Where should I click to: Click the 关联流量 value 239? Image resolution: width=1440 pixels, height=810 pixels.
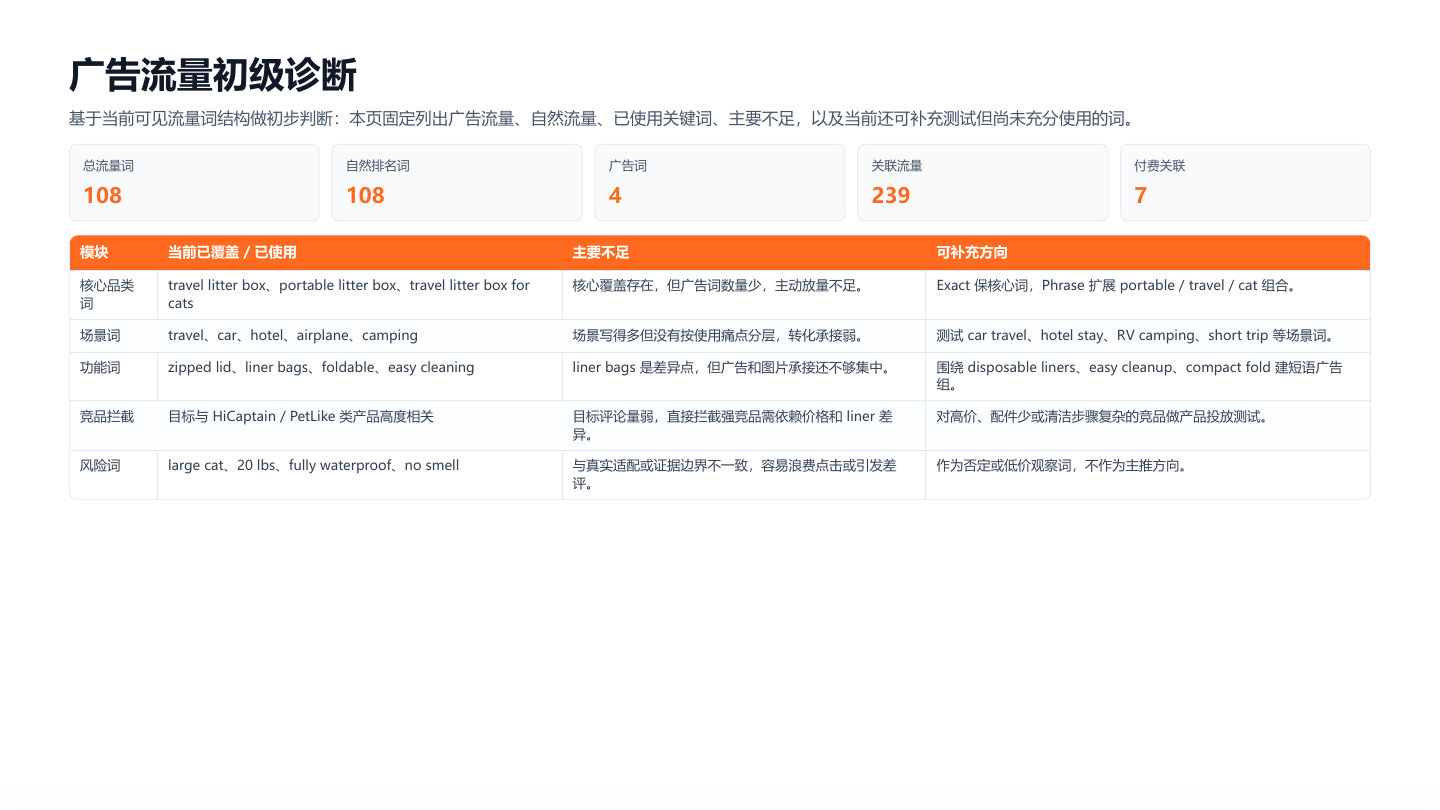891,195
